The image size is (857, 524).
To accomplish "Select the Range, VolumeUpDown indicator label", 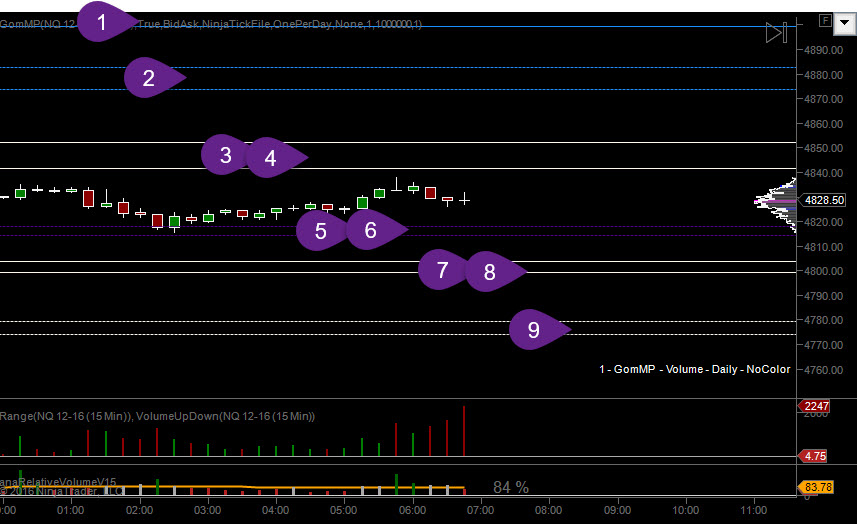I will 157,416.
